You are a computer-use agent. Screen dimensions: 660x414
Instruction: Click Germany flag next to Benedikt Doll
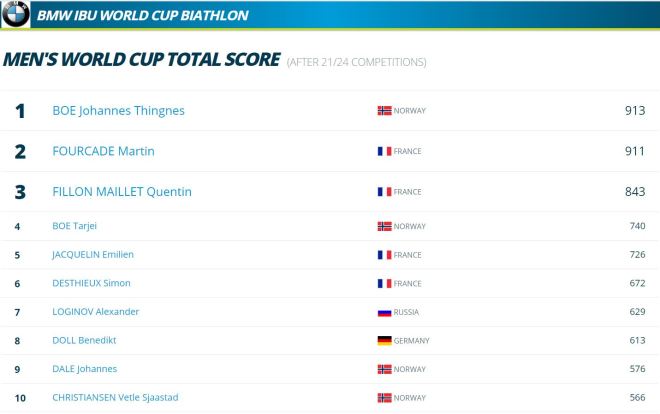[384, 341]
